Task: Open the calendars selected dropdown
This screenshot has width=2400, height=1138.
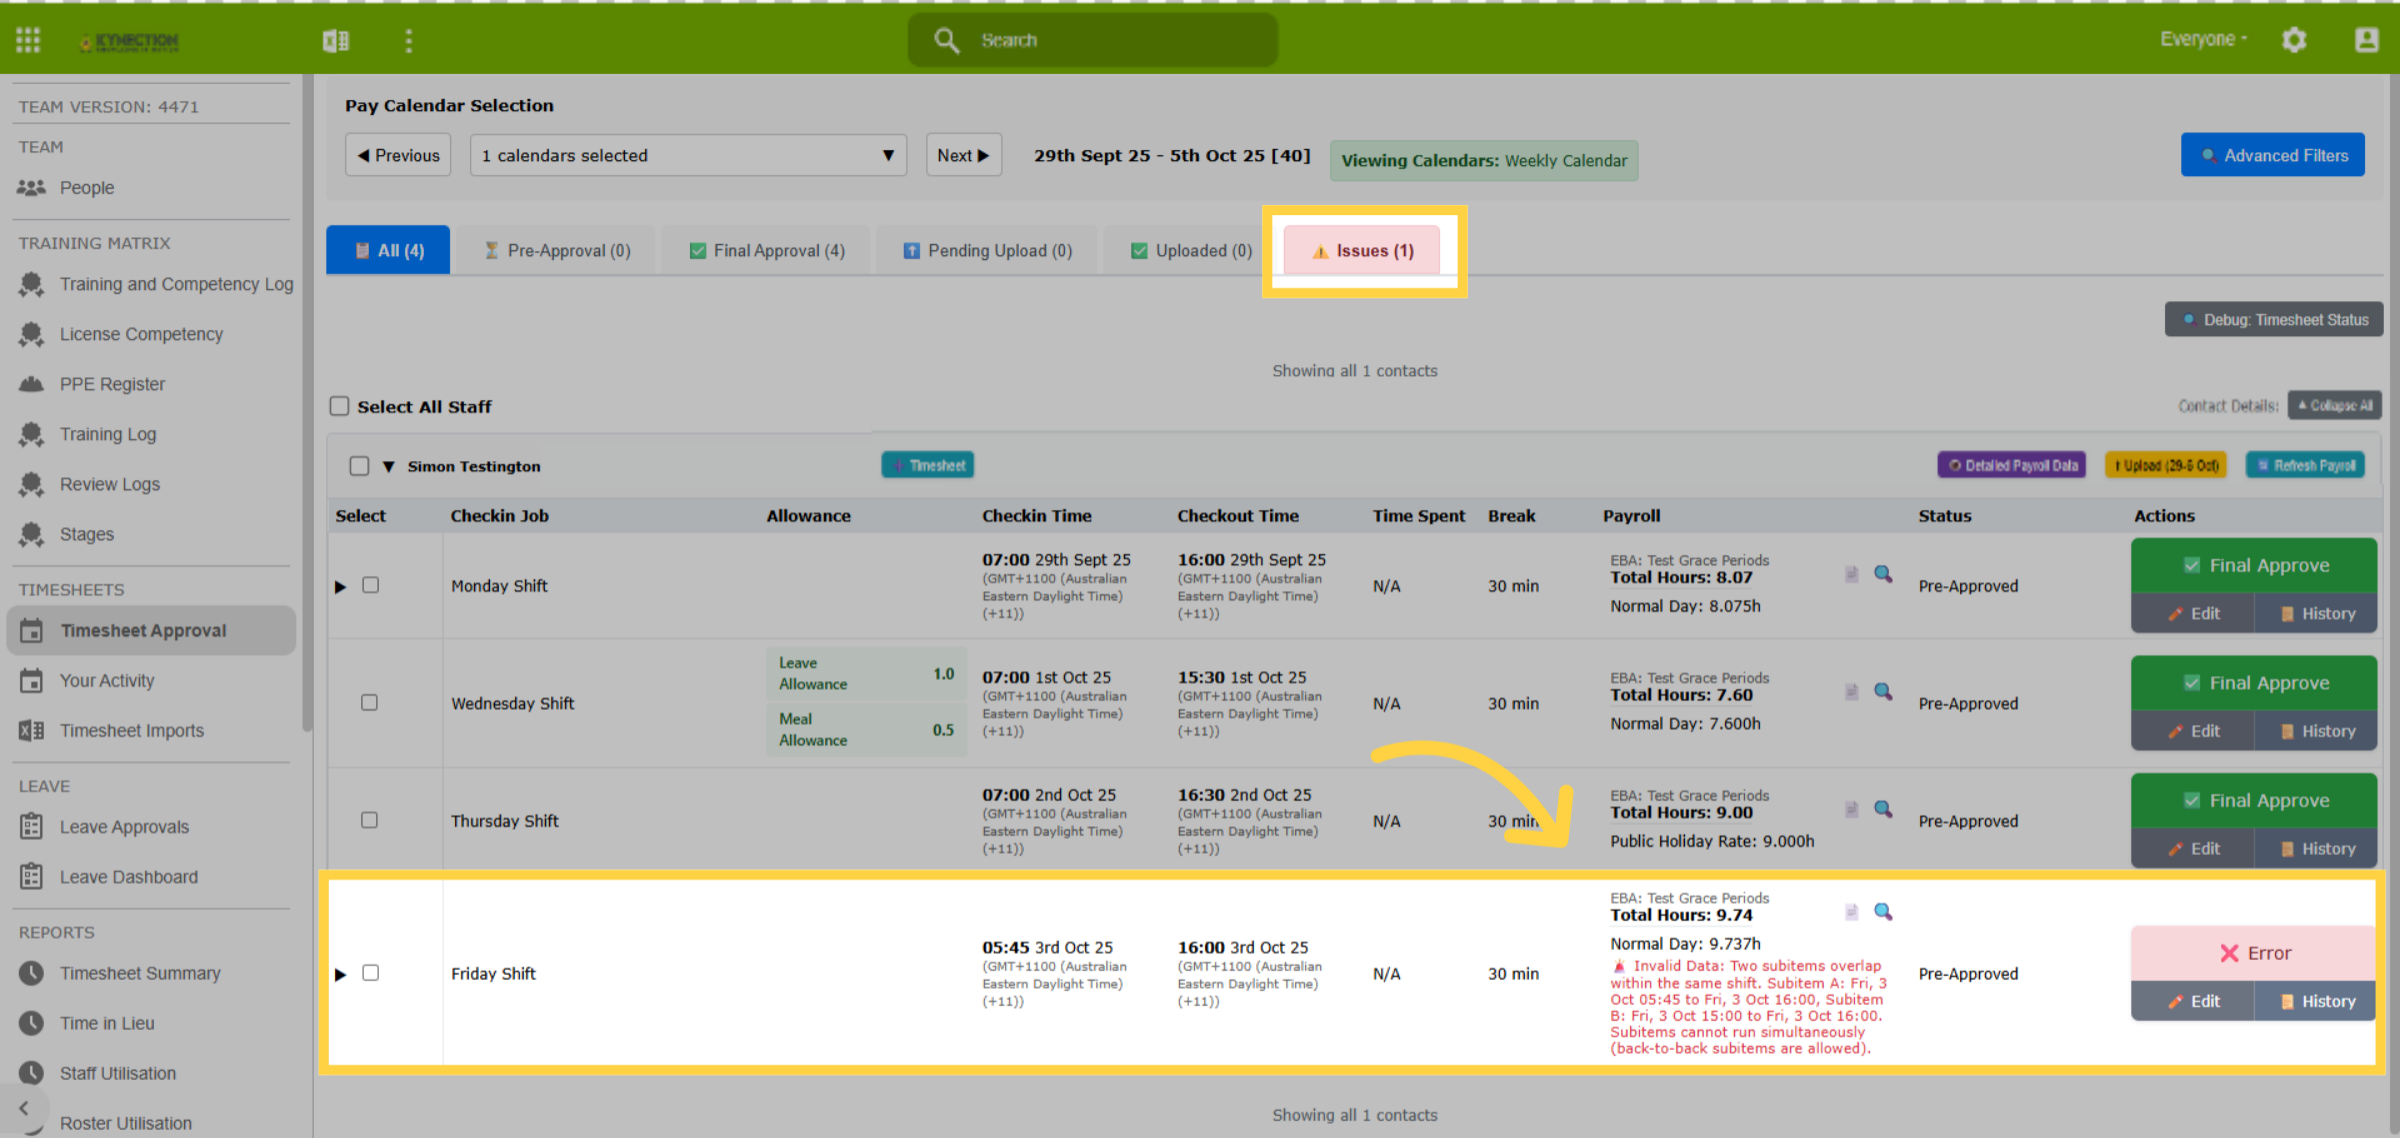Action: [688, 155]
